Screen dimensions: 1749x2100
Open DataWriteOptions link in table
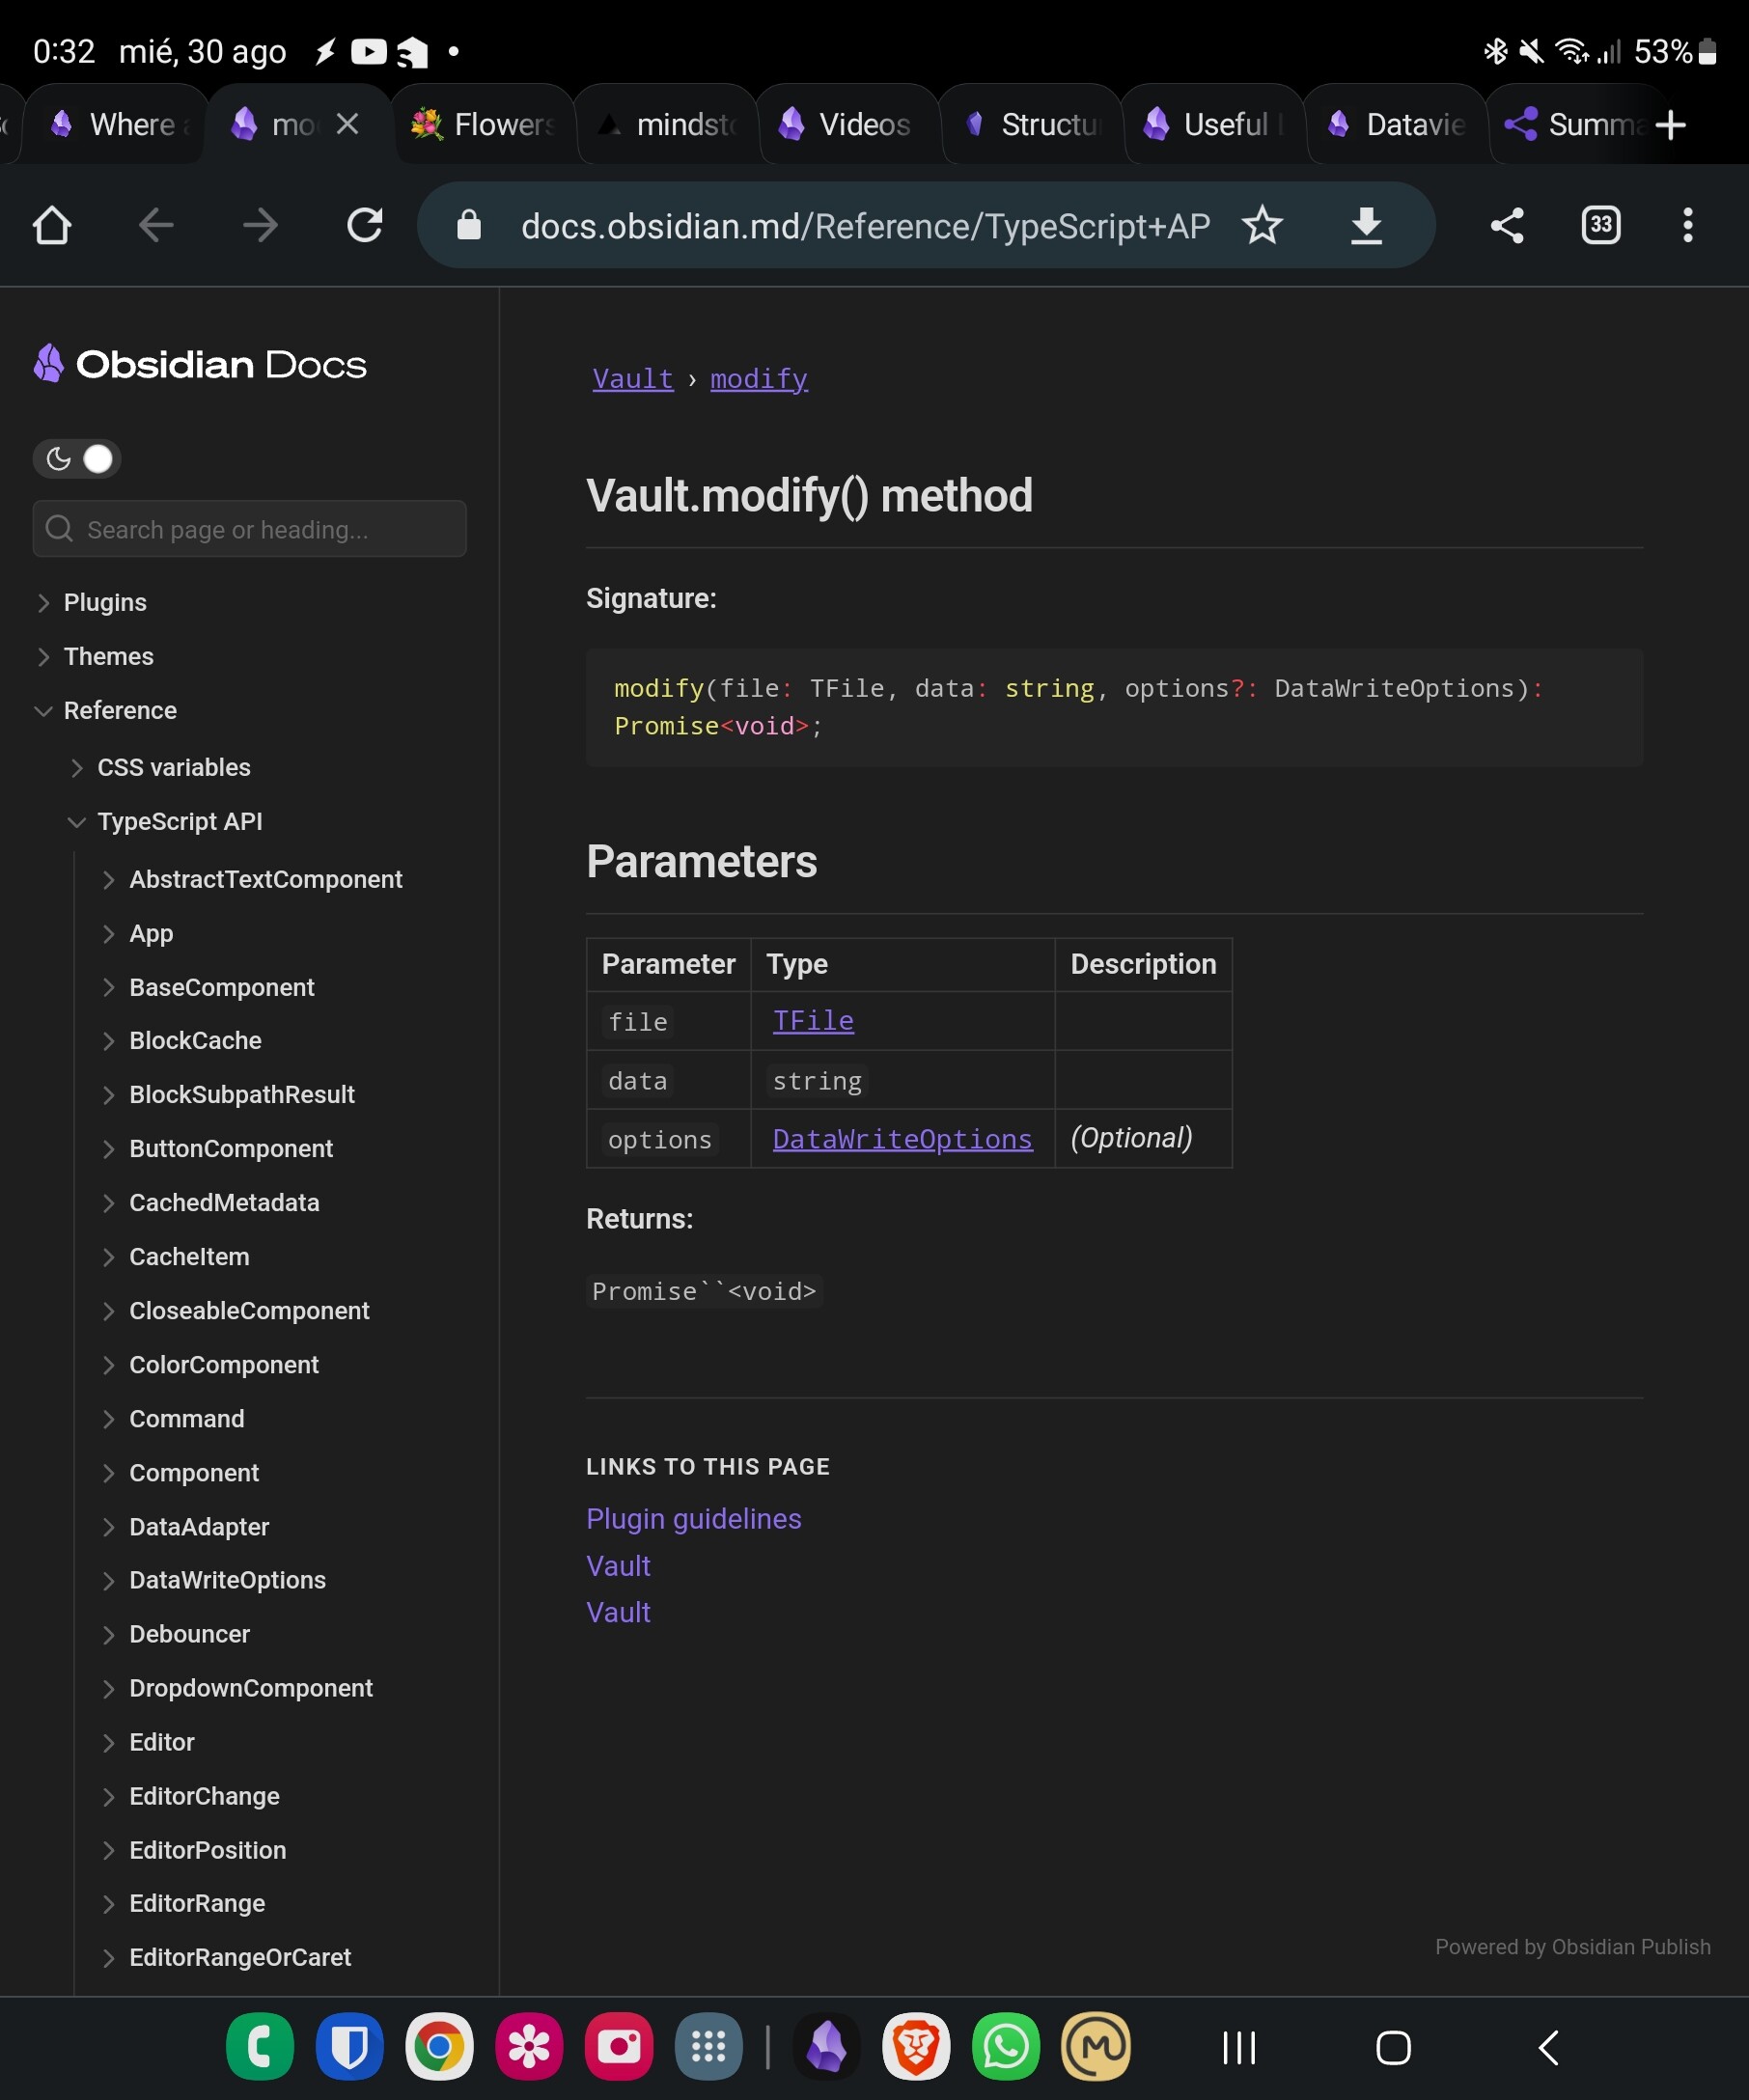902,1138
